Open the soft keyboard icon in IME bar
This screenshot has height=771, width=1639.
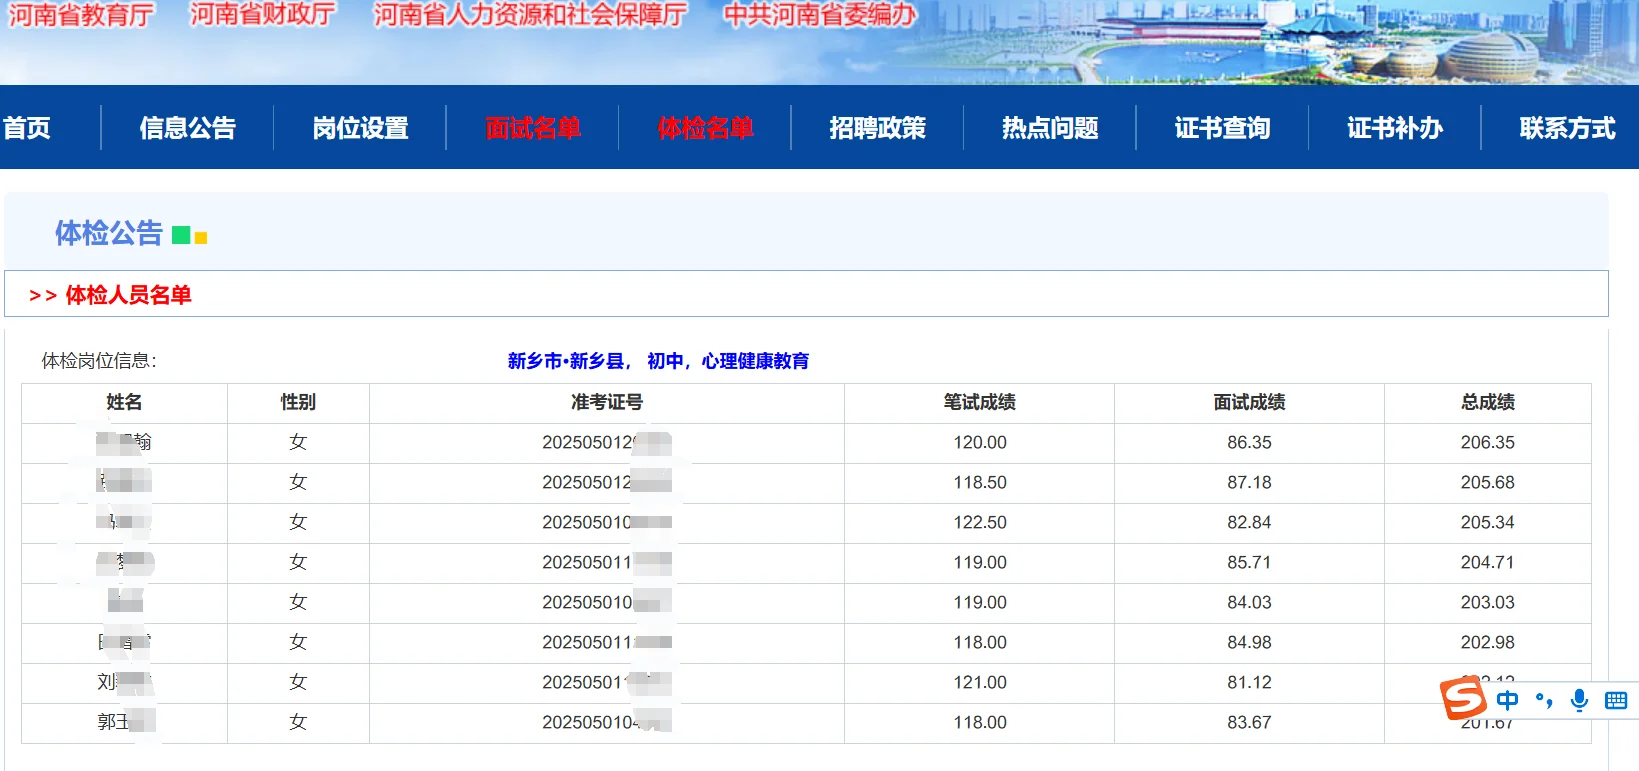1616,700
